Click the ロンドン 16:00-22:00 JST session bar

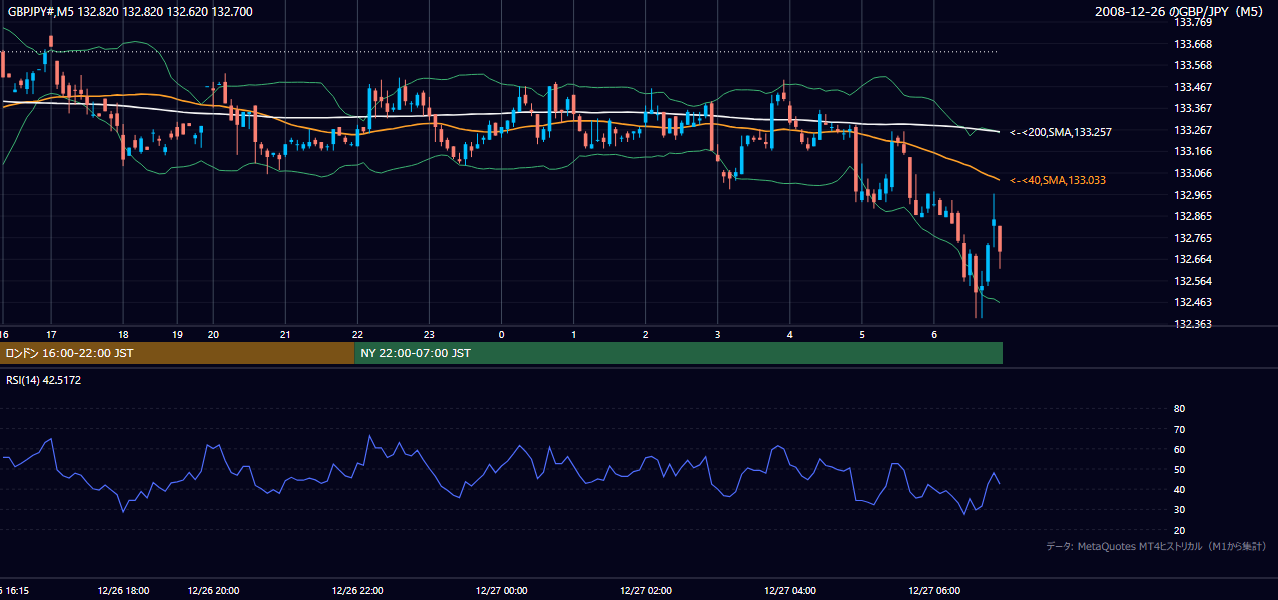177,353
